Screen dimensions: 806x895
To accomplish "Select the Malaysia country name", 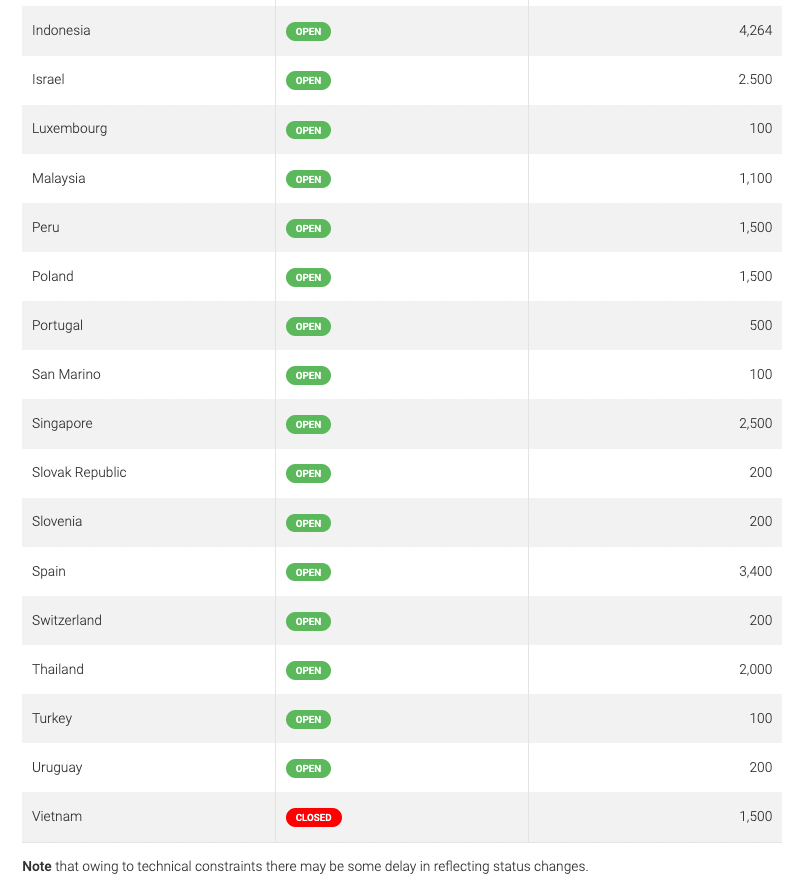I will click(59, 178).
